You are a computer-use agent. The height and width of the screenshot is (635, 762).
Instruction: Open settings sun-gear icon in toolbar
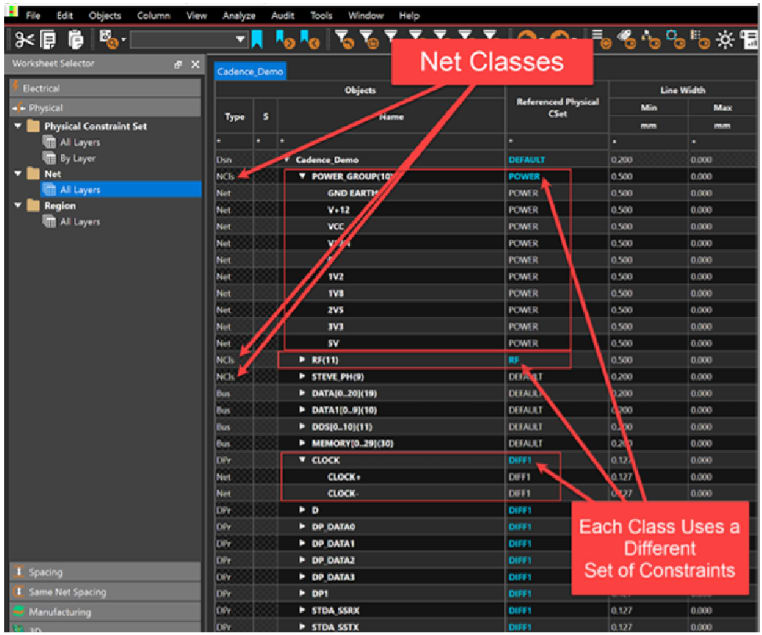pyautogui.click(x=725, y=40)
